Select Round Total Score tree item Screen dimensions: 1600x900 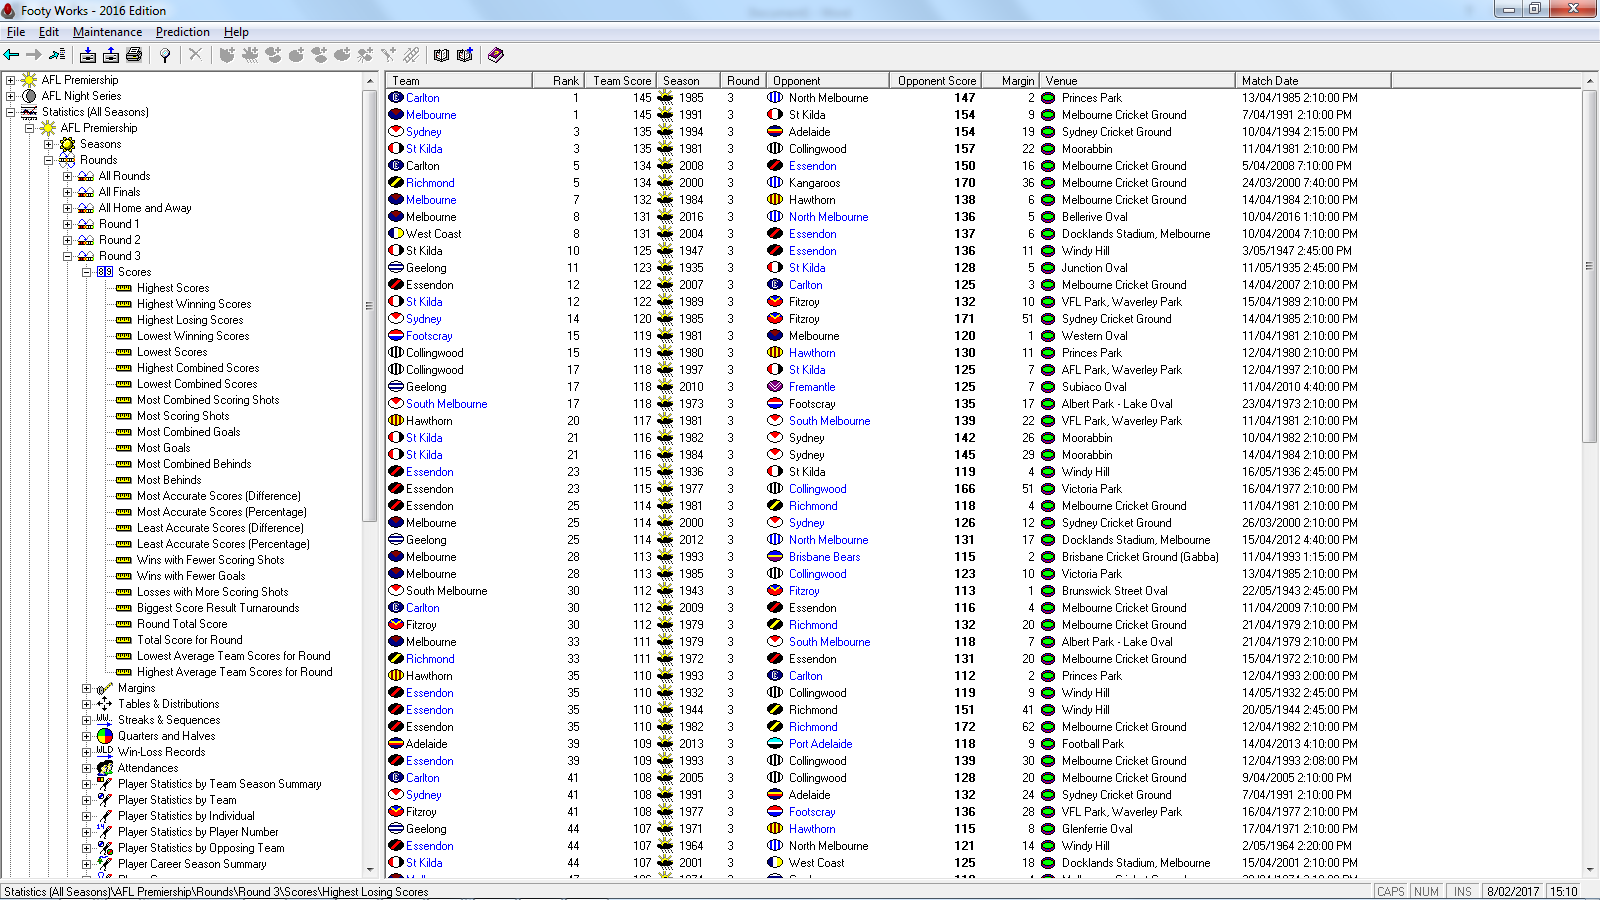182,624
